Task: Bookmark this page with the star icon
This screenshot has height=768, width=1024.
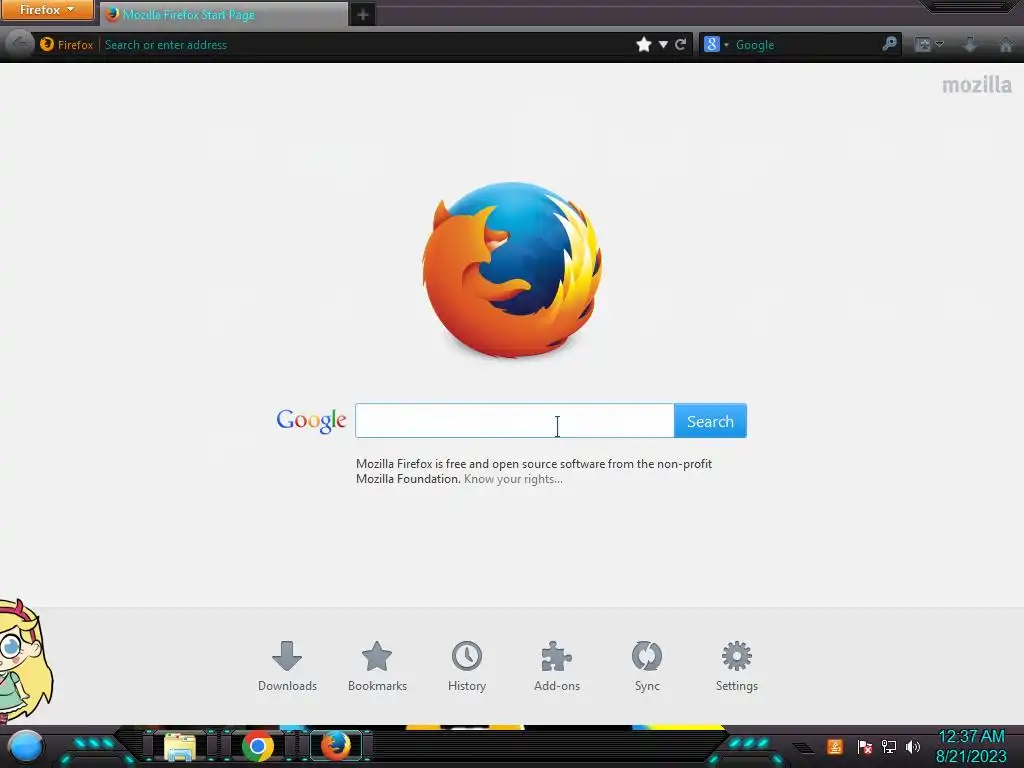Action: click(644, 44)
